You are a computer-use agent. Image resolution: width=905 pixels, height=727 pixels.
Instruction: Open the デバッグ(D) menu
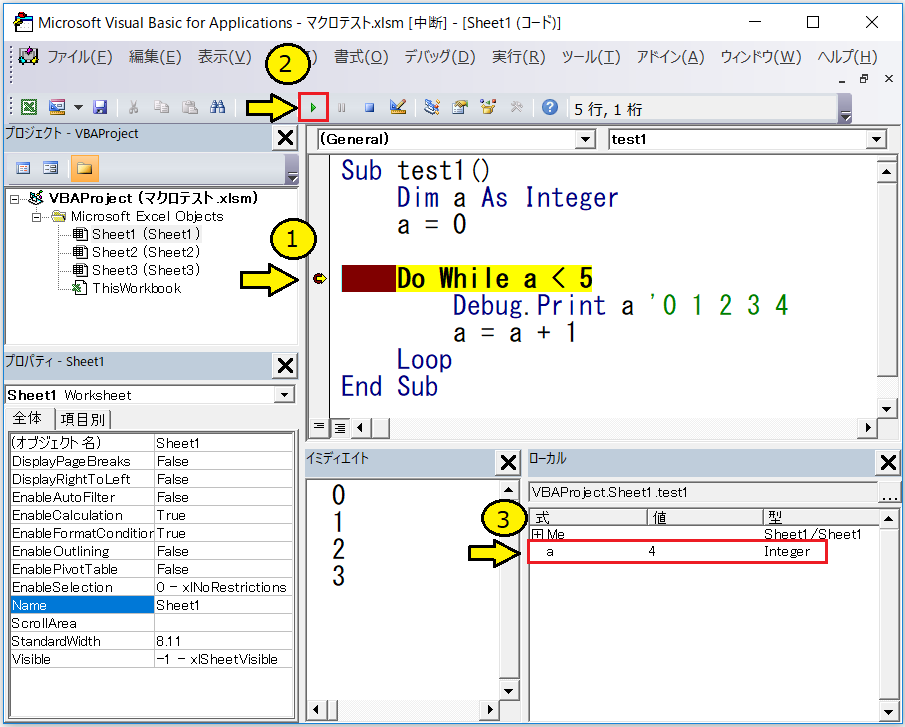point(439,57)
